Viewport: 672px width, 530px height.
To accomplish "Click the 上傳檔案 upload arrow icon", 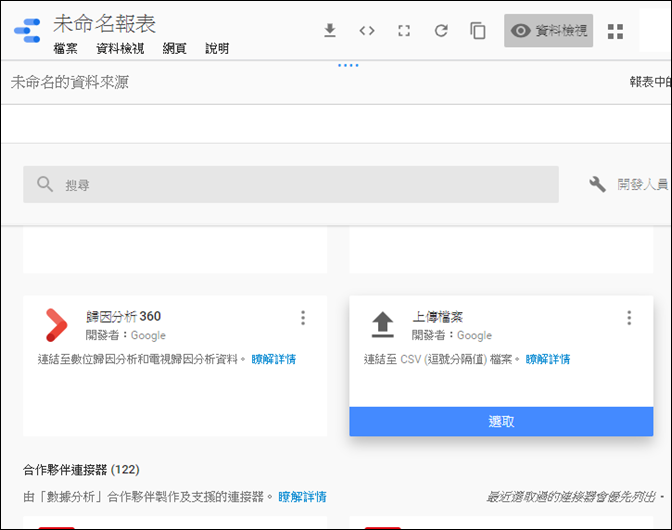I will point(382,324).
